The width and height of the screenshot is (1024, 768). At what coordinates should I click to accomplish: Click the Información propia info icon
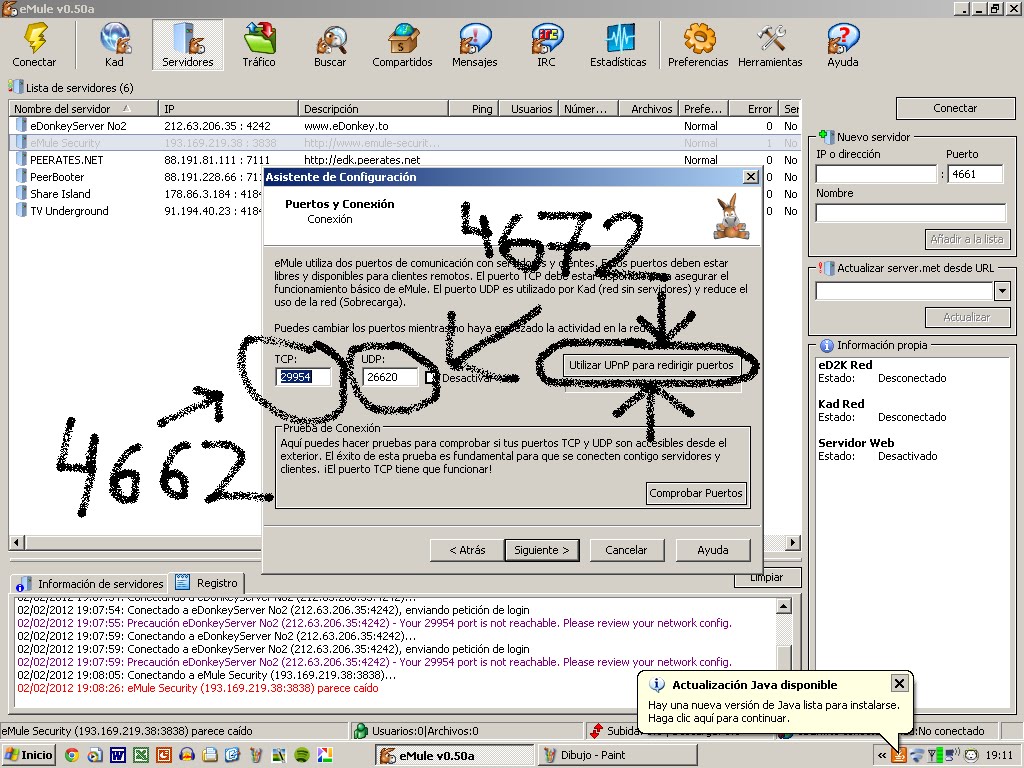click(827, 345)
